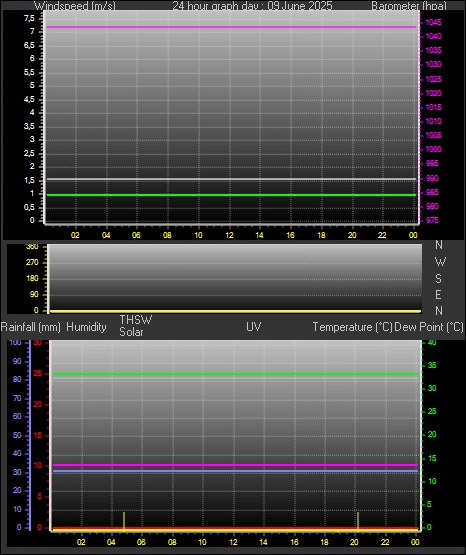Select the green line in the windspeed chart
The height and width of the screenshot is (555, 466).
click(231, 195)
